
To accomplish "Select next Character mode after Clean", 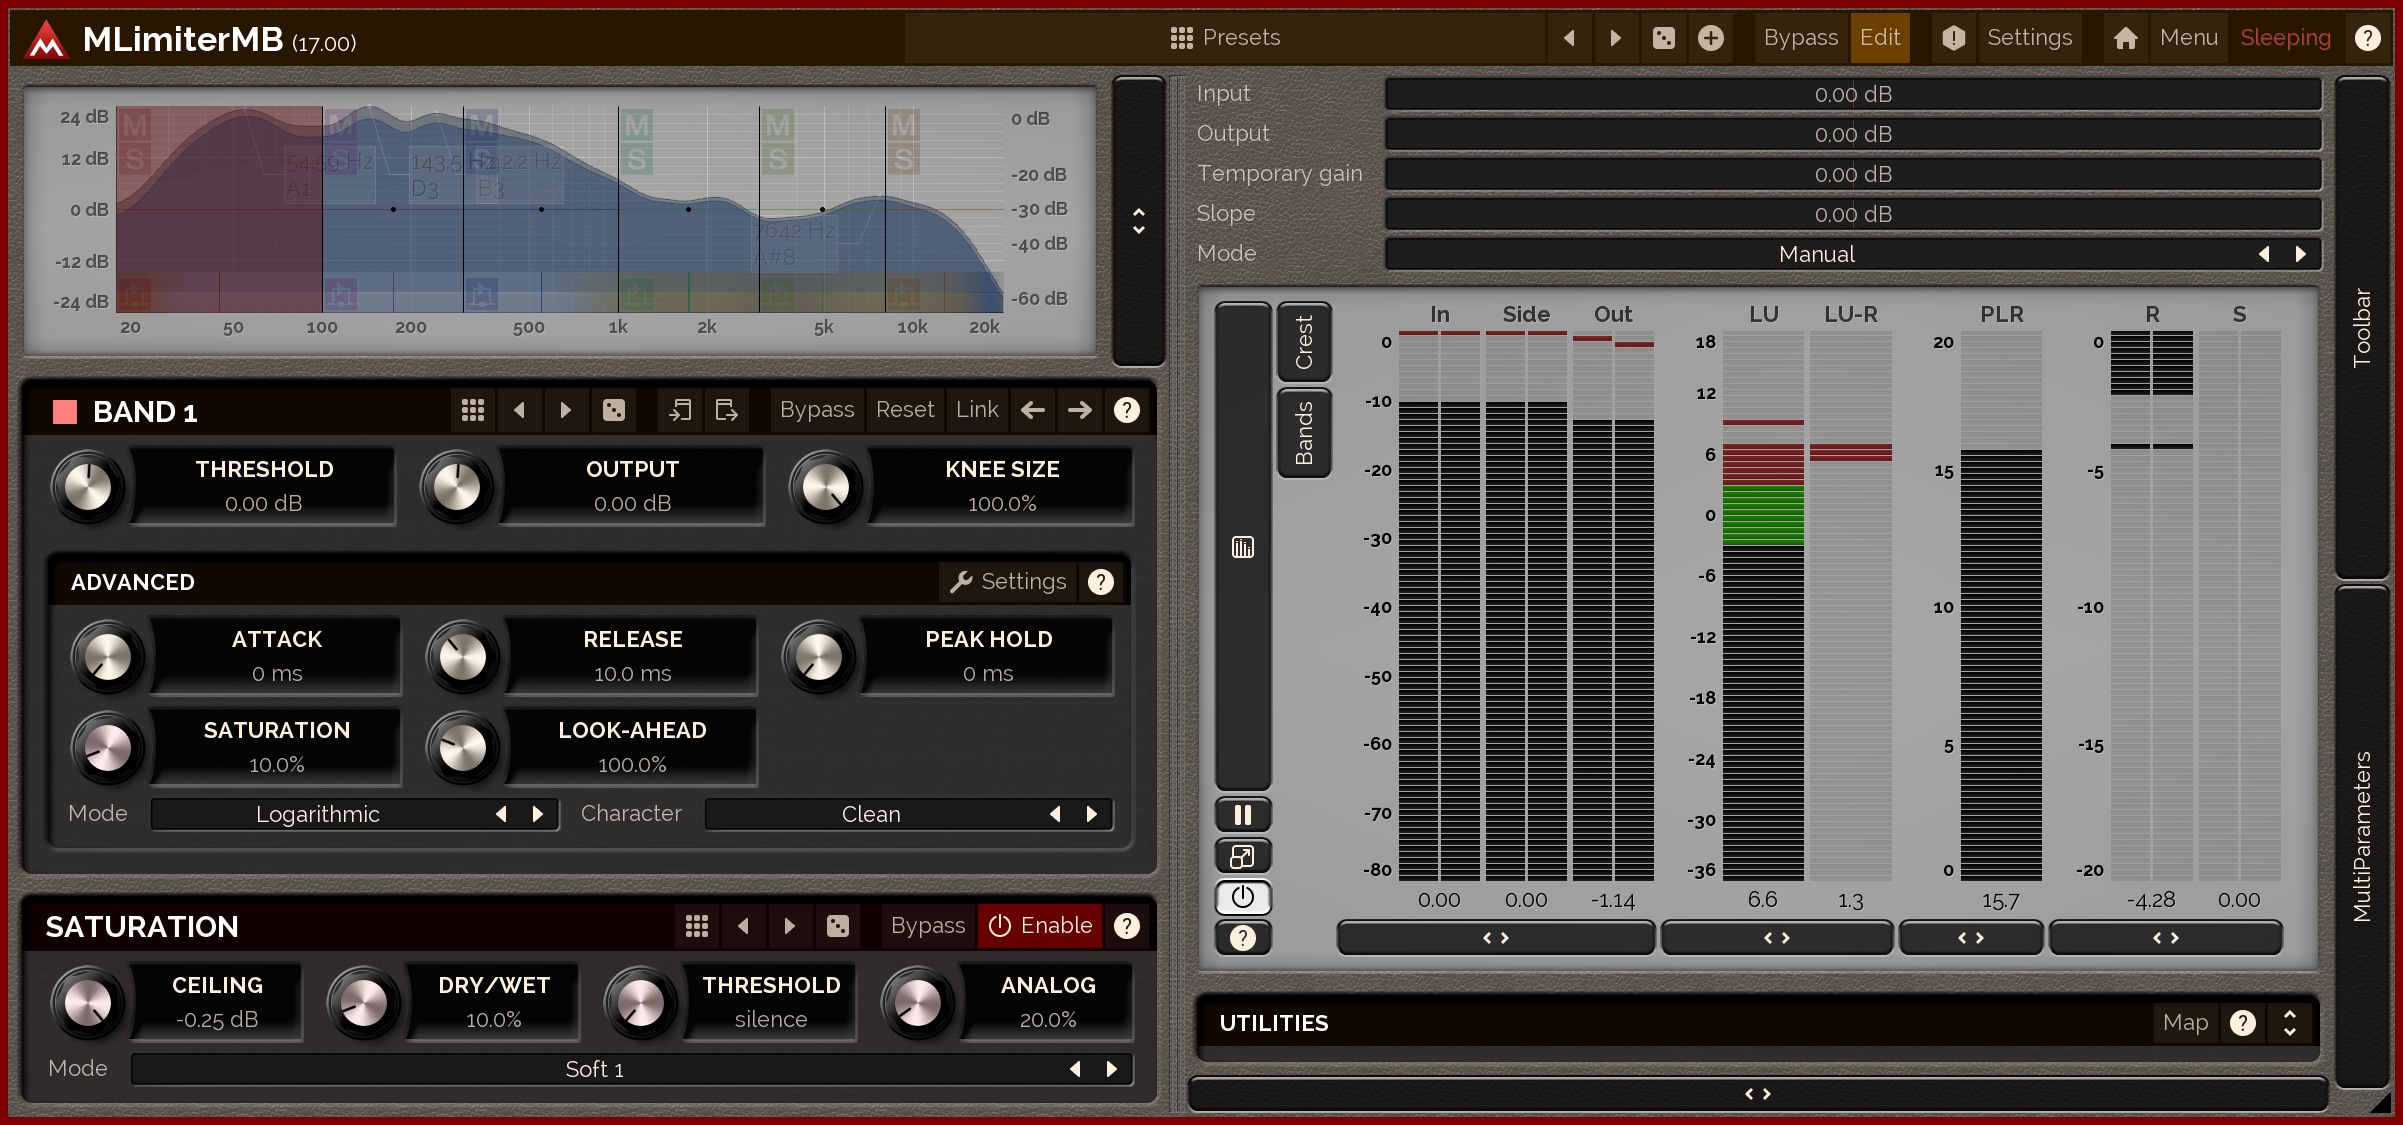I will (x=1092, y=814).
